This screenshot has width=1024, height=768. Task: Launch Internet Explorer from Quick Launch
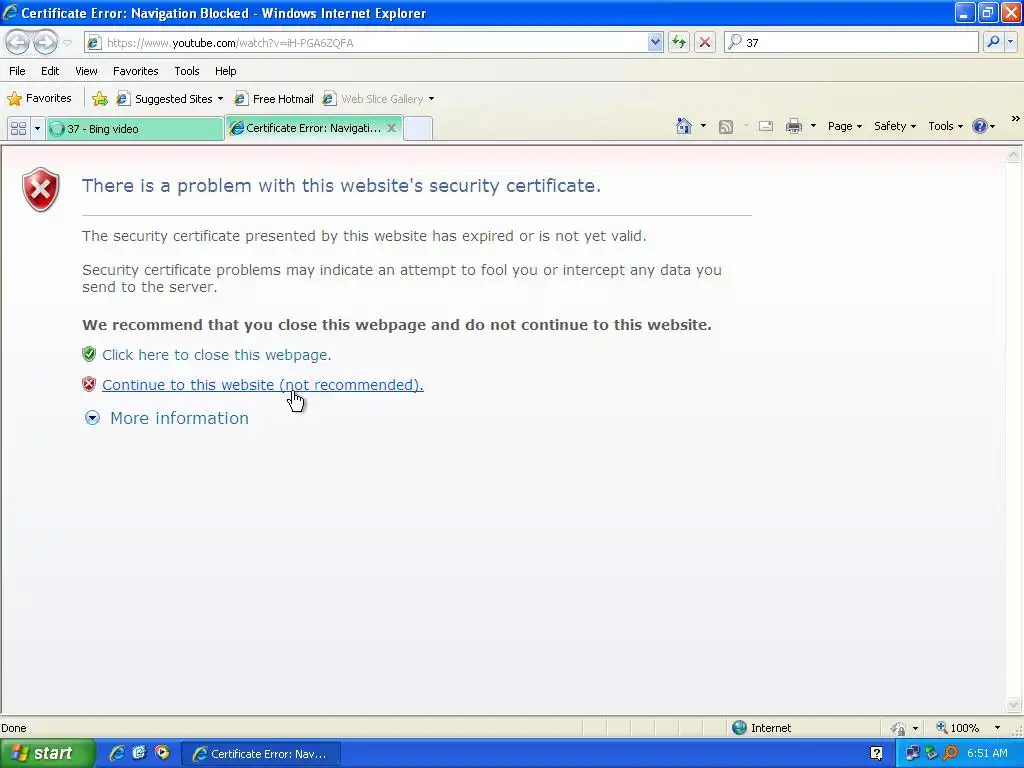(116, 753)
